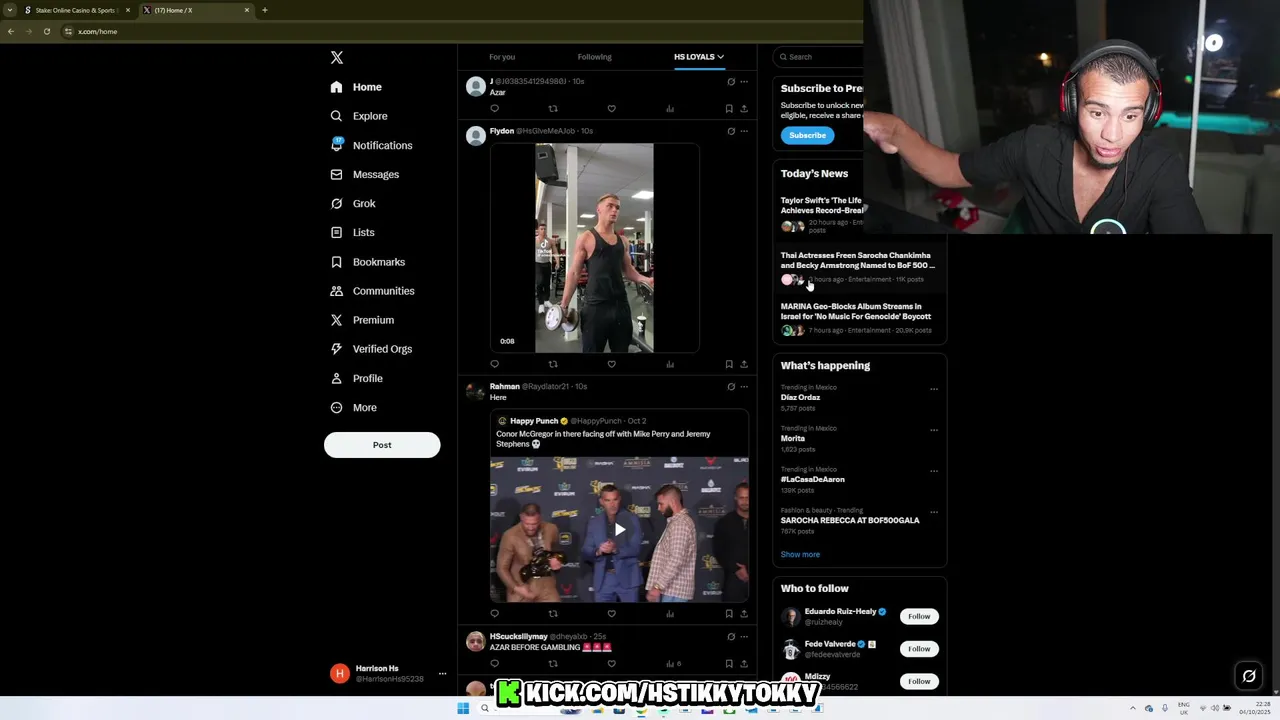Switch to the For you tab
1280x720 pixels.
tap(502, 57)
